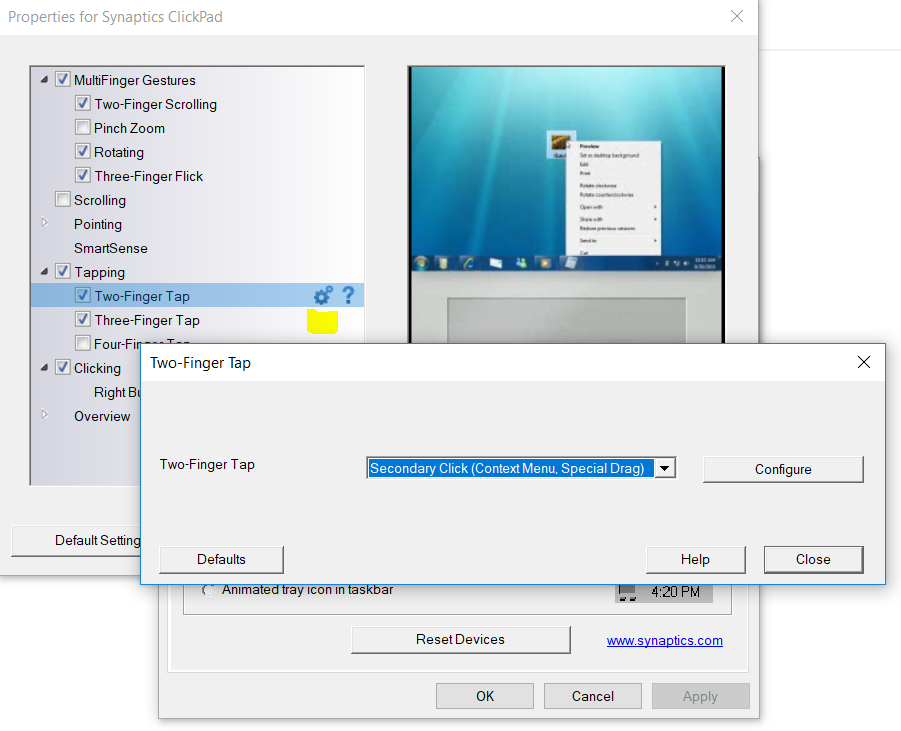Open the Two-Finger Tap action dropdown
Screen dimensions: 901x731
point(665,467)
